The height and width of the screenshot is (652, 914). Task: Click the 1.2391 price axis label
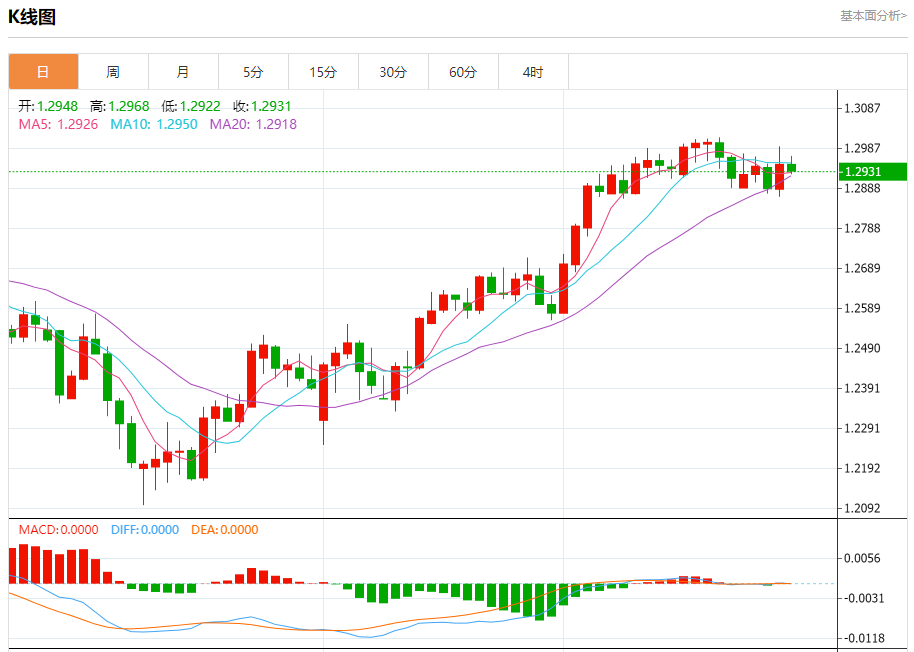pos(862,388)
